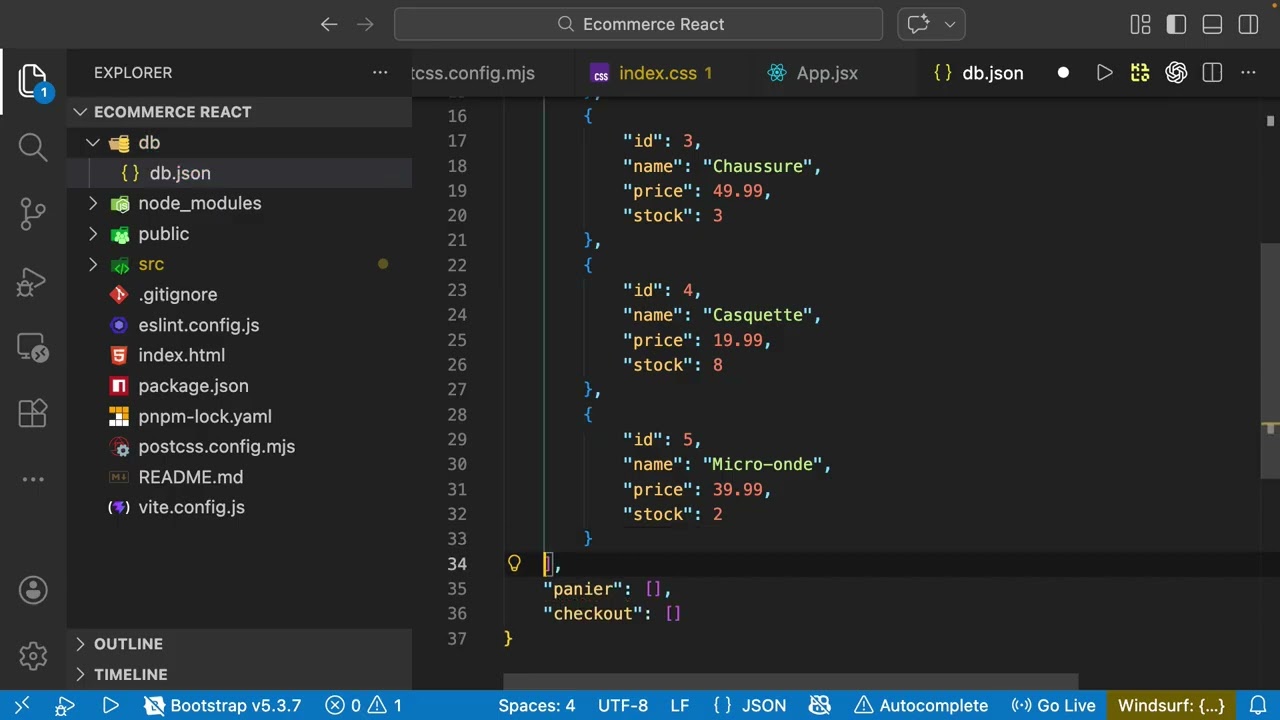Open the Extensions view
The height and width of the screenshot is (720, 1280).
click(33, 413)
